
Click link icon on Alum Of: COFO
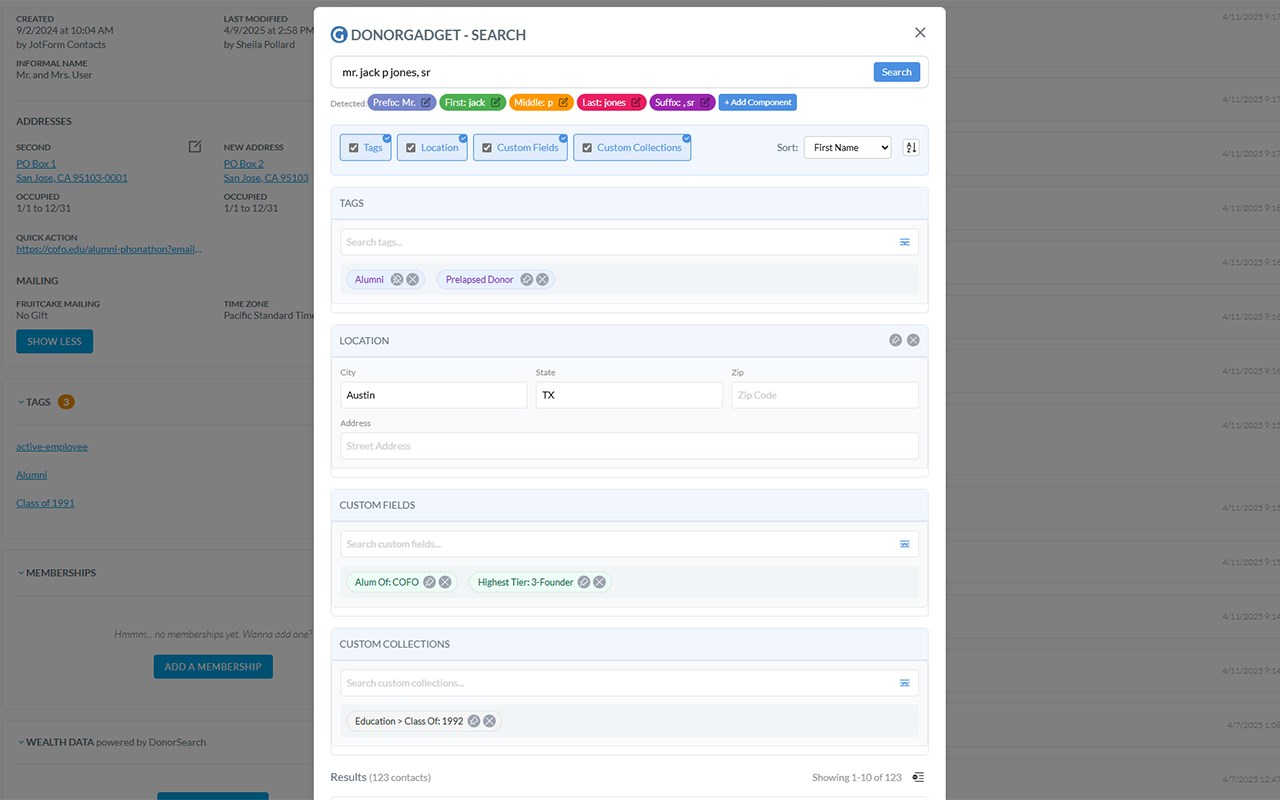click(430, 582)
